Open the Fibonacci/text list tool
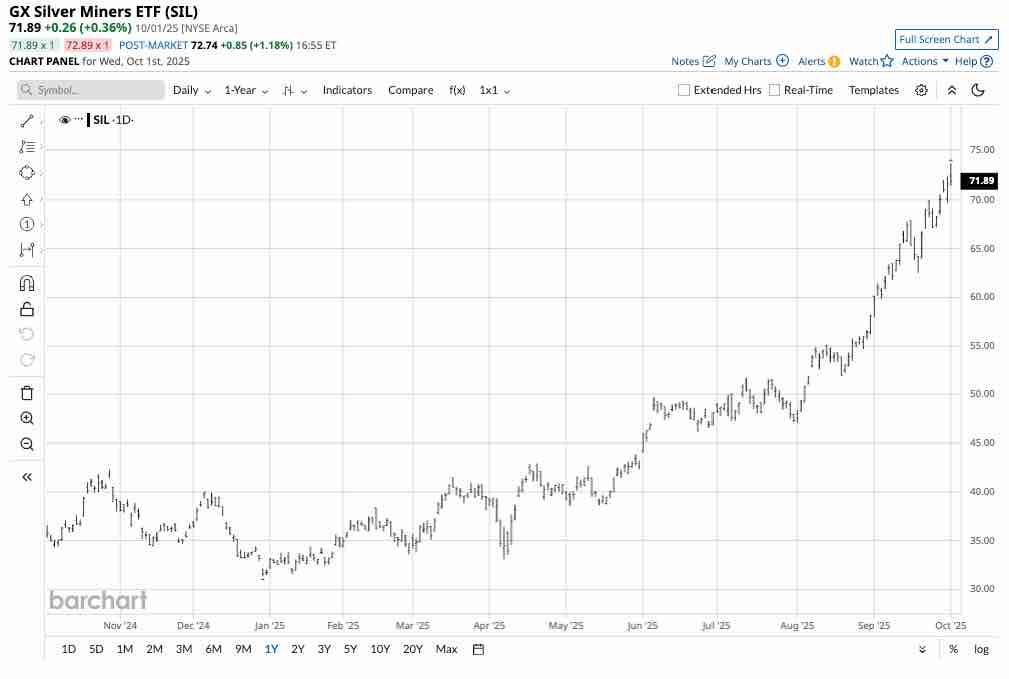Screen dimensions: 1009x679 (27, 147)
